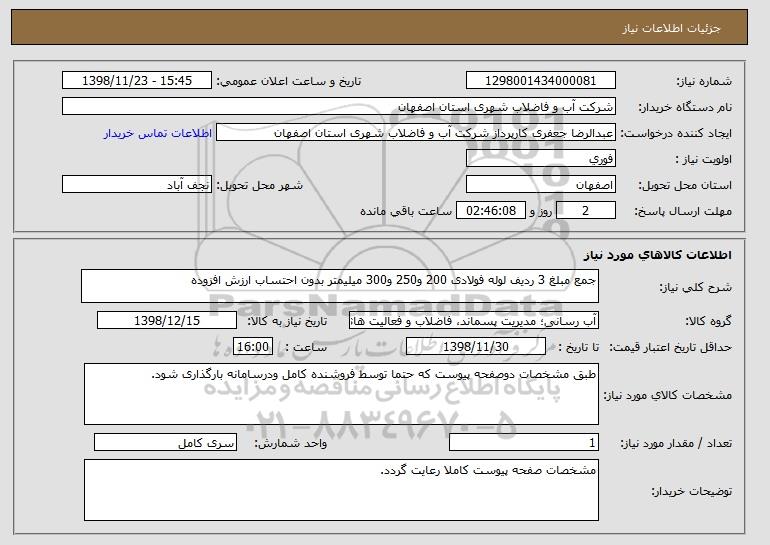Click the label شهر محل تحویل
Image resolution: width=770 pixels, height=545 pixels.
pos(260,186)
